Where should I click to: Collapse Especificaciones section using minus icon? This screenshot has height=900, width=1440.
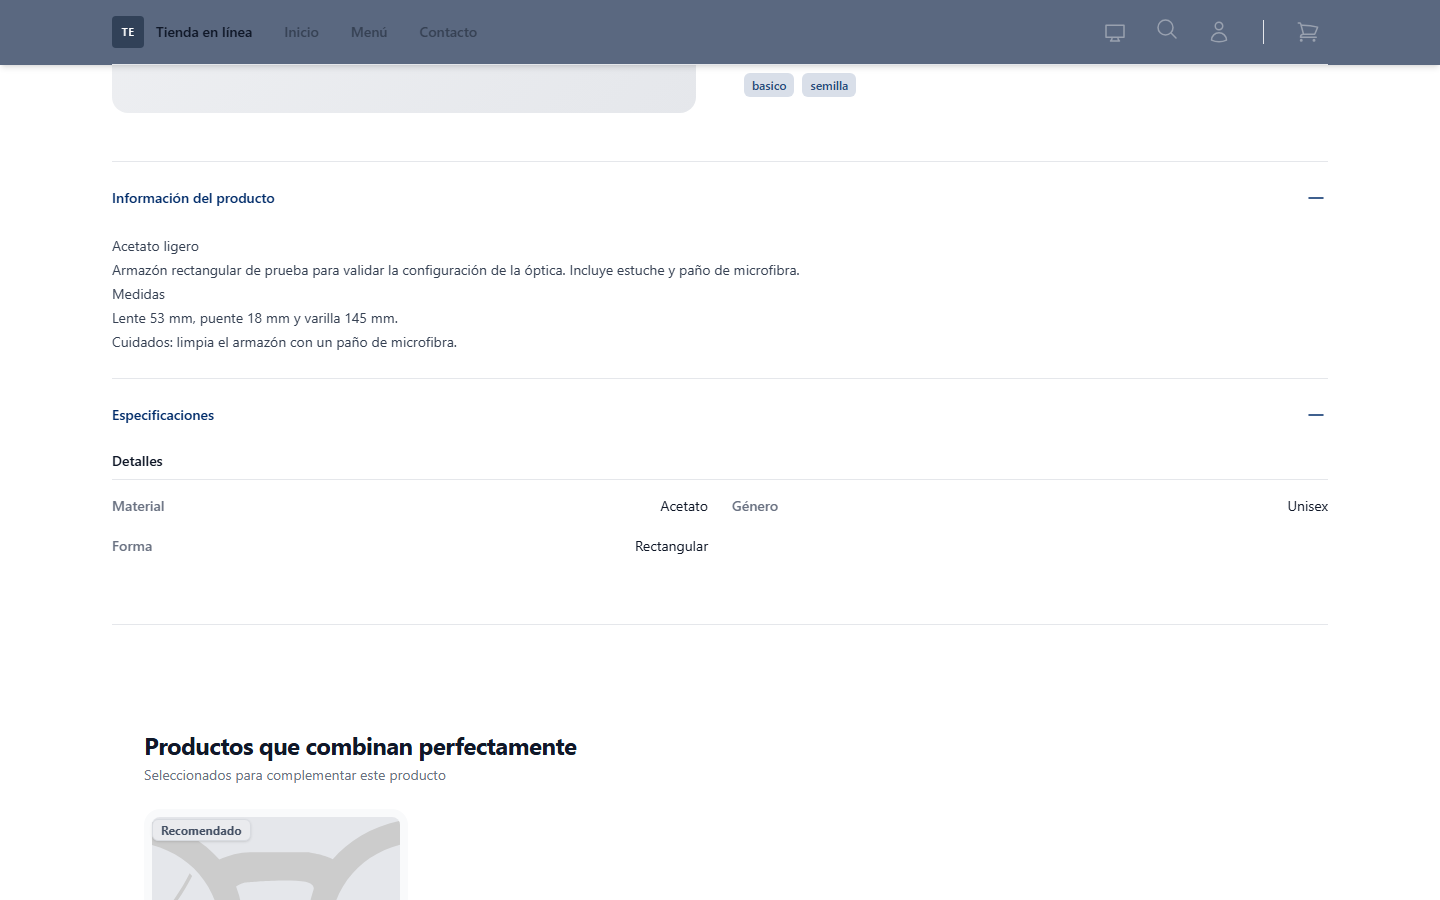coord(1316,415)
